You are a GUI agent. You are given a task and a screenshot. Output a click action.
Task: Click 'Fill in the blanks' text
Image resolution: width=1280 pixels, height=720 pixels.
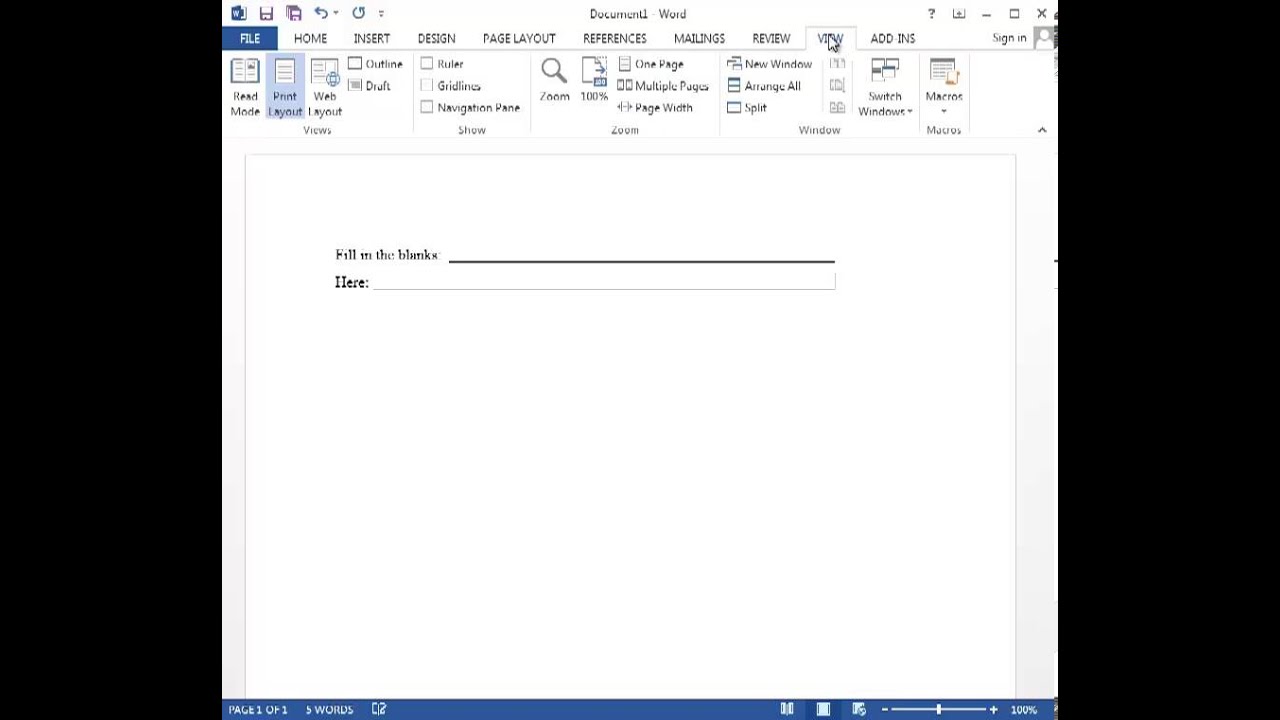pos(386,255)
